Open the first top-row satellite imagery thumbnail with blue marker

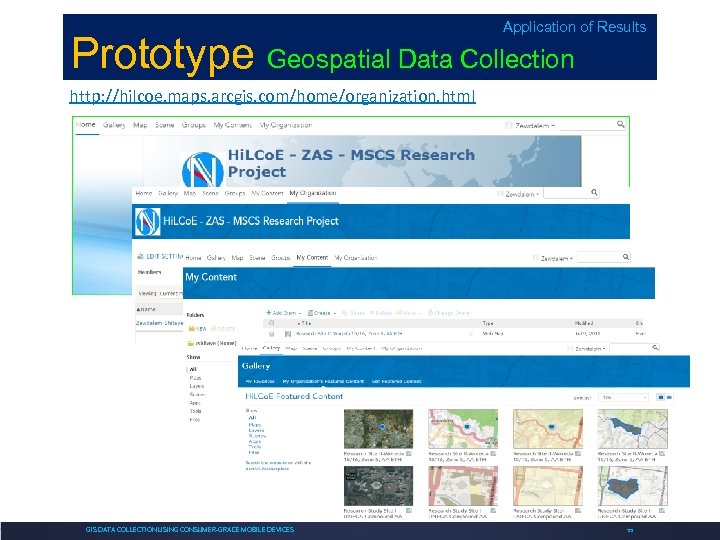378,429
